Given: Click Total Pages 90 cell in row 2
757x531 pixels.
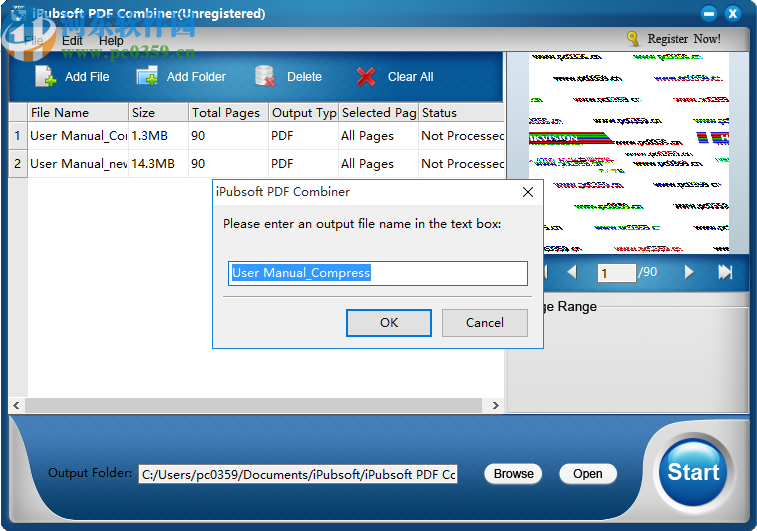Looking at the screenshot, I should click(x=228, y=164).
